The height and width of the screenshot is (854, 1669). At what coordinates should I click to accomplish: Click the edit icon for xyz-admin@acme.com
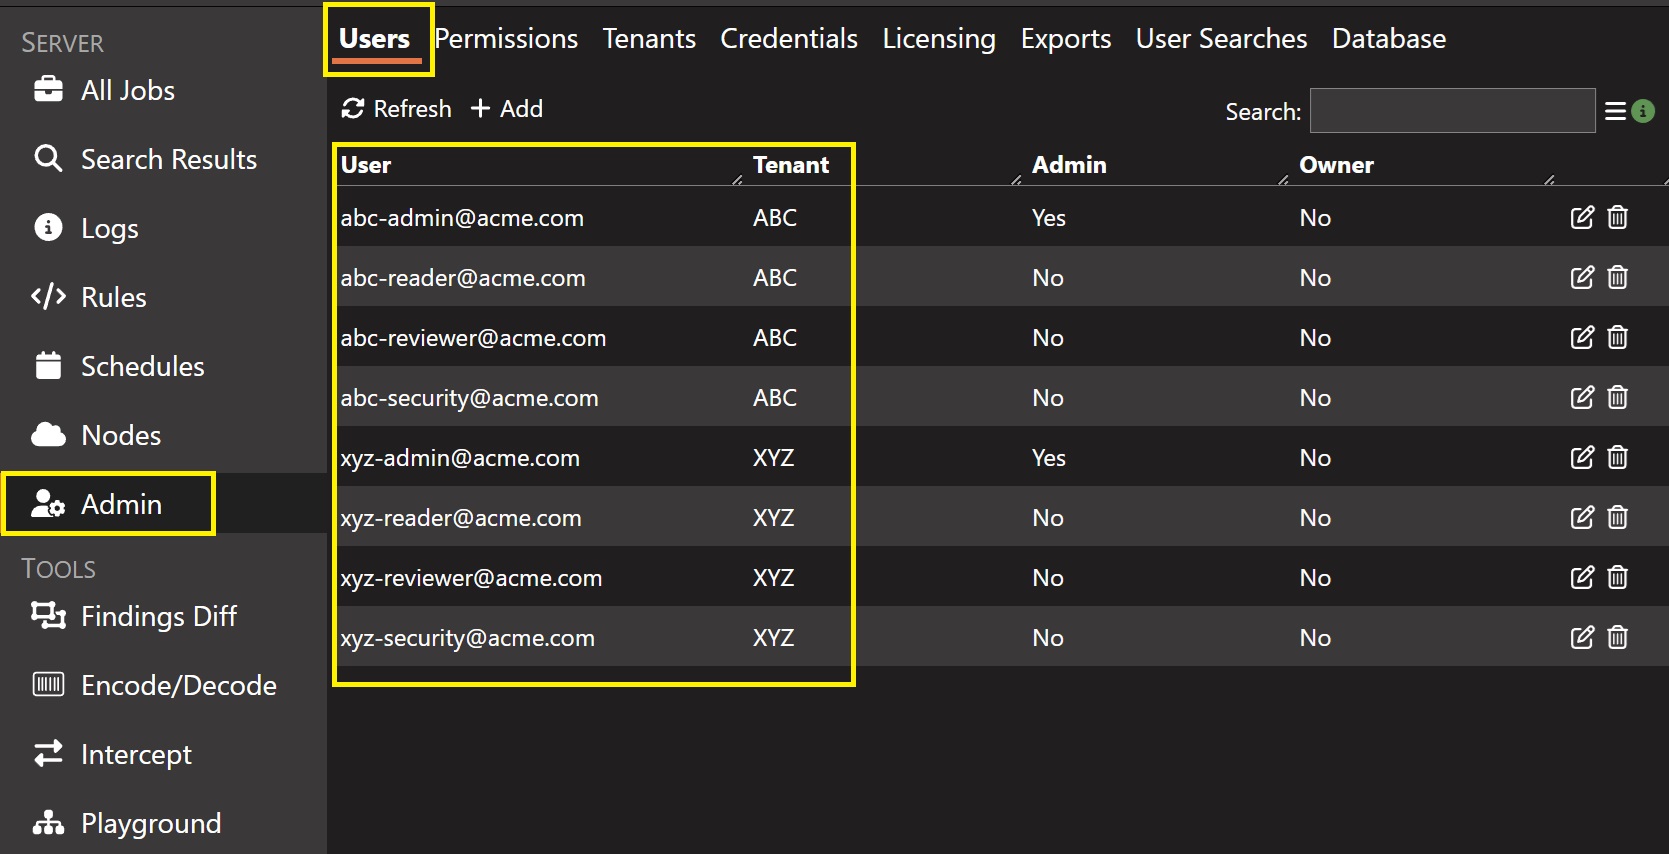coord(1581,457)
